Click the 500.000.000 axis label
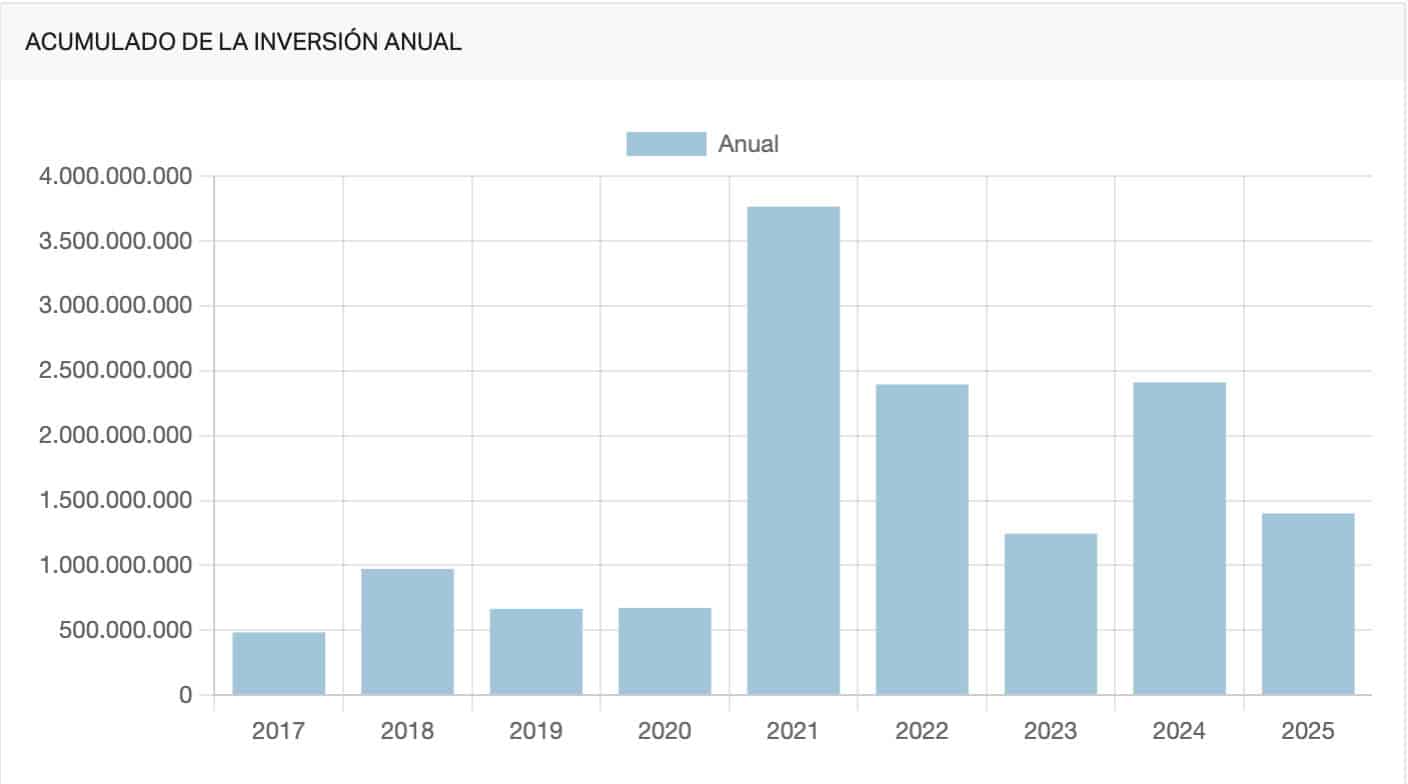1408x784 pixels. pyautogui.click(x=124, y=630)
